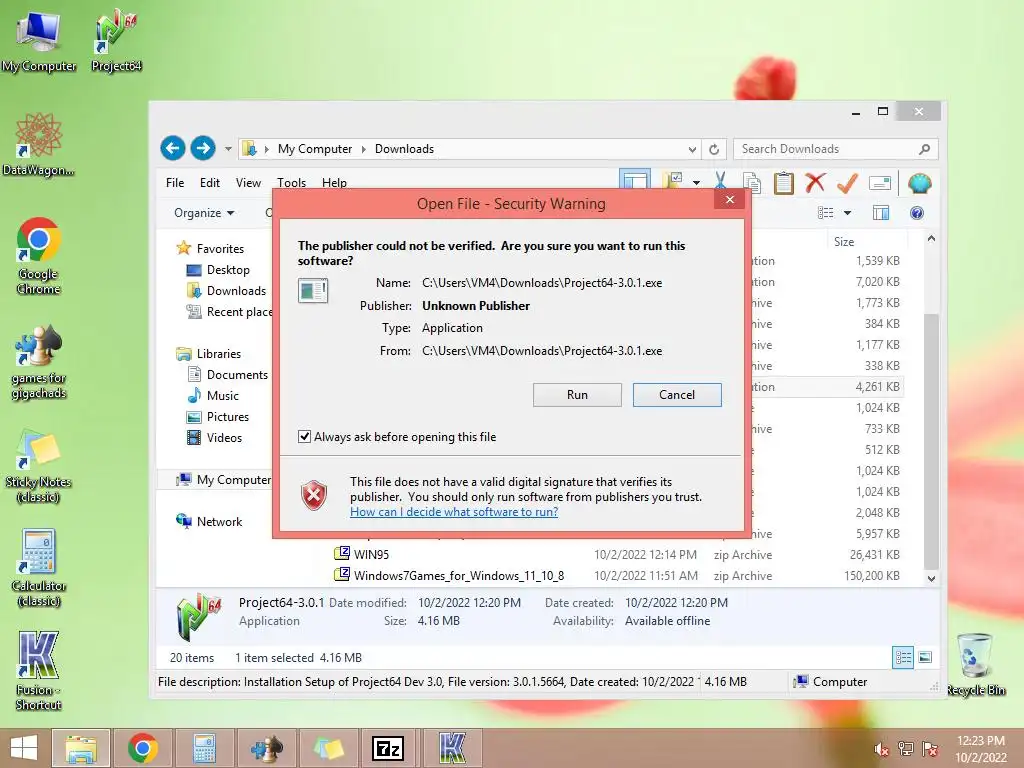Open games for gigachads desktop shortcut
The width and height of the screenshot is (1024, 768).
39,360
